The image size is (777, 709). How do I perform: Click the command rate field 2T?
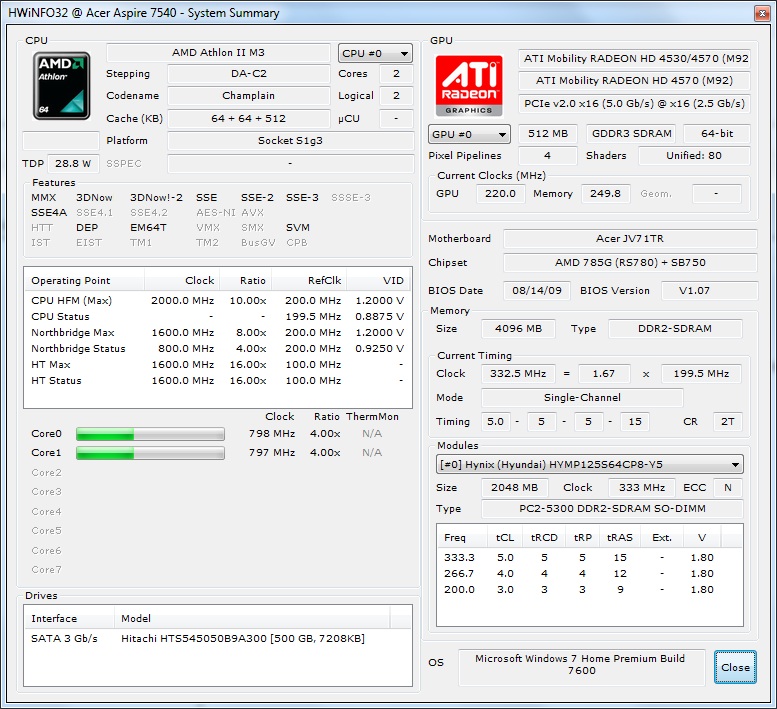tap(727, 422)
